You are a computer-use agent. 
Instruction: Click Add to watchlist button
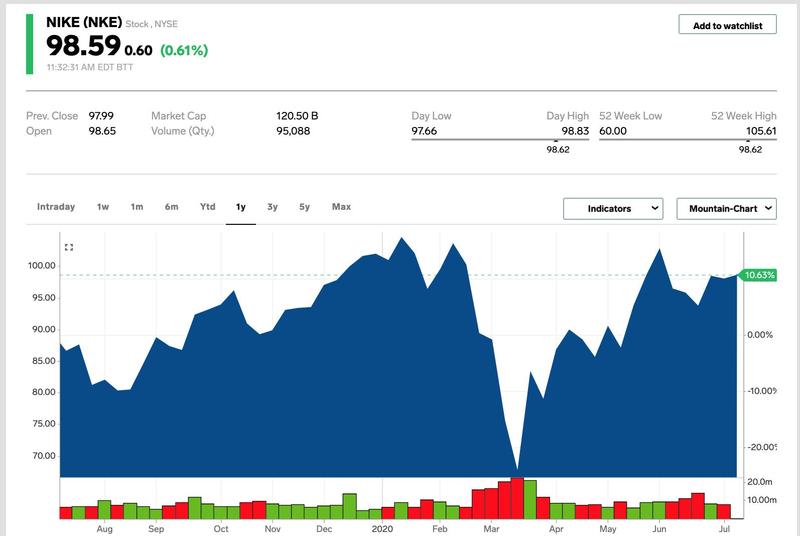coord(728,24)
